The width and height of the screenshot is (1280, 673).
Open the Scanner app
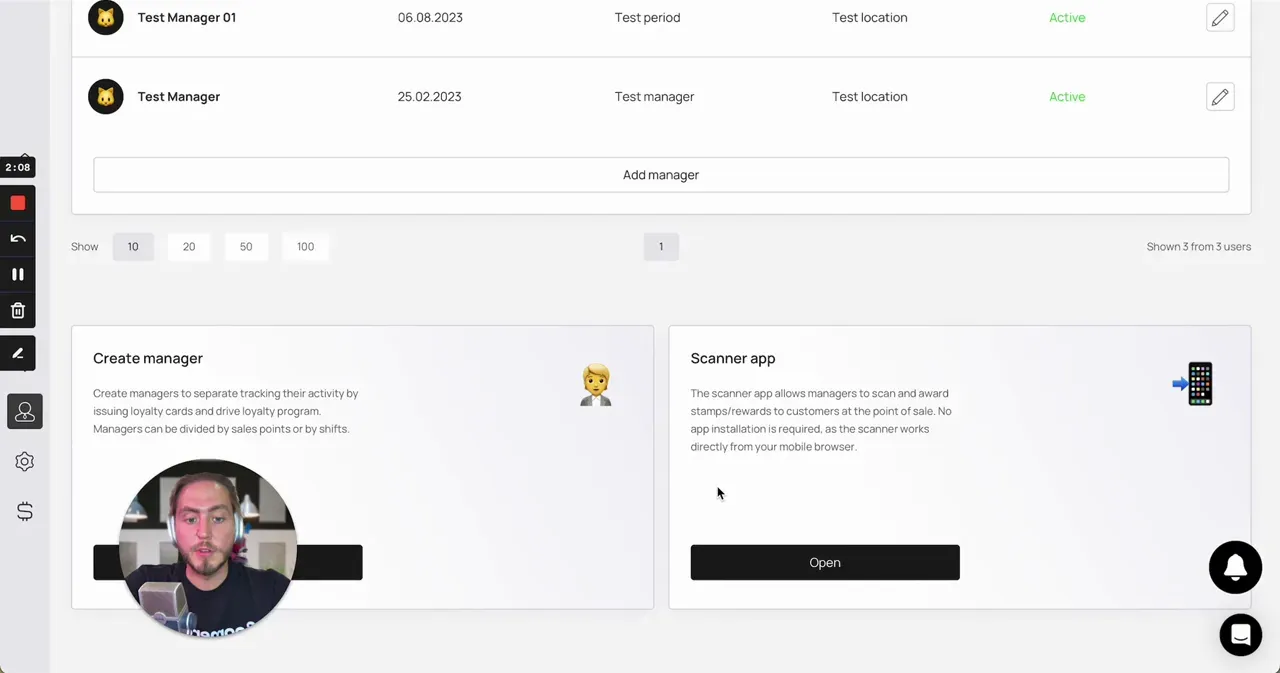click(x=825, y=563)
